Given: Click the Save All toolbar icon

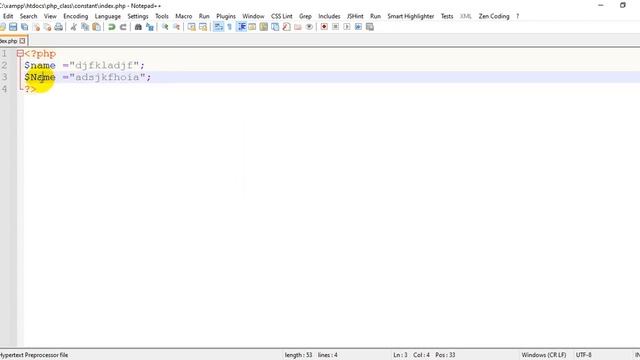Looking at the screenshot, I should pyautogui.click(x=24, y=27).
